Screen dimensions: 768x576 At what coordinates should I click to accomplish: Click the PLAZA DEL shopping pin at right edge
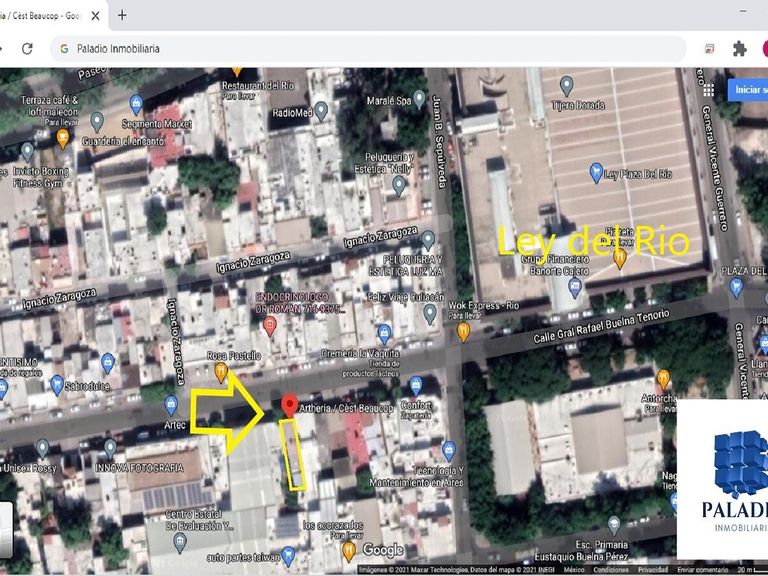pos(736,287)
